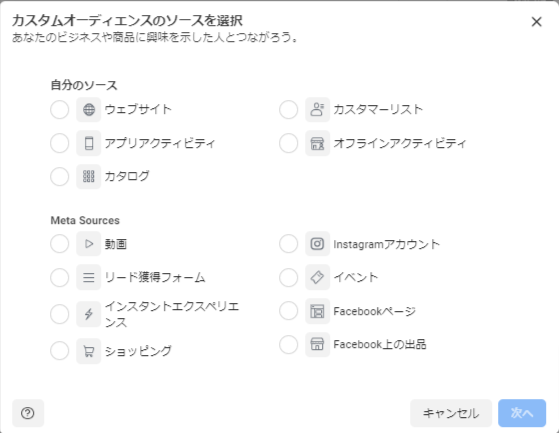Click the Instagram camera icon
The width and height of the screenshot is (559, 433).
pyautogui.click(x=317, y=244)
